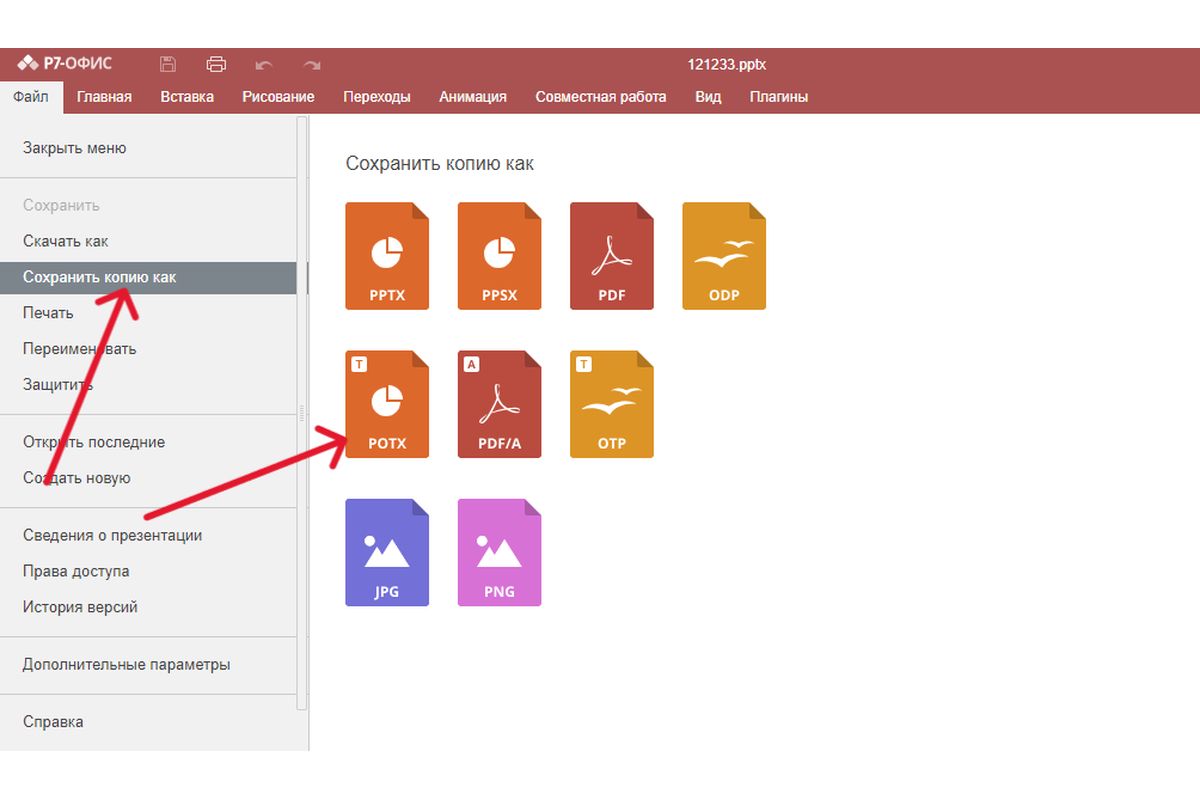Screen dimensions: 1200x800
Task: Open the Скачать как menu item
Action: click(x=66, y=241)
